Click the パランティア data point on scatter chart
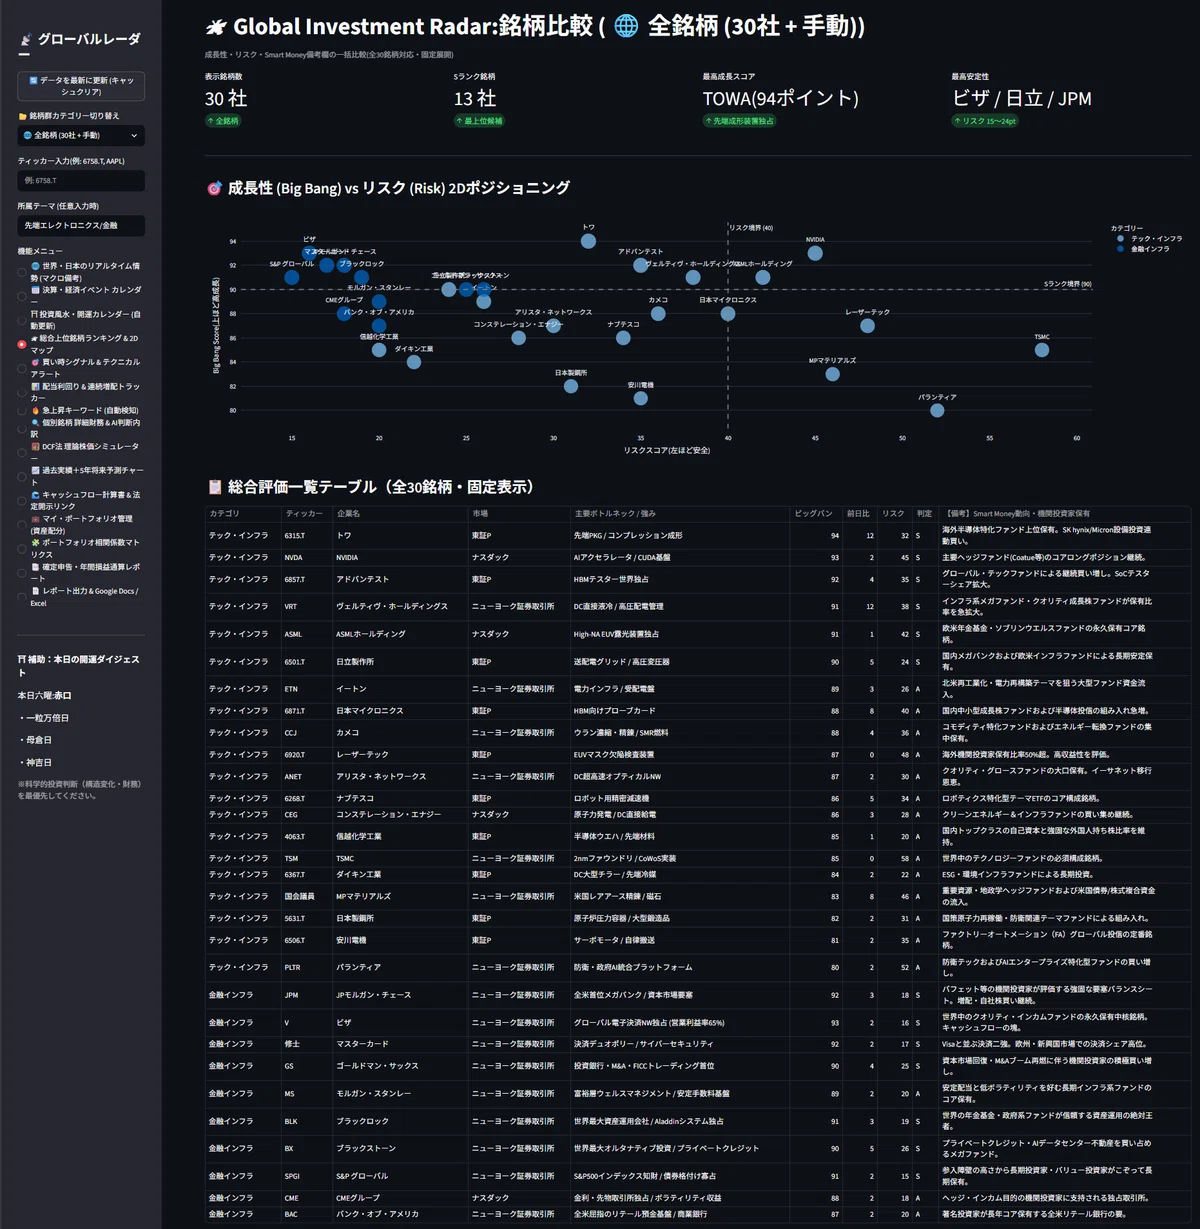This screenshot has height=1229, width=1200. (937, 410)
